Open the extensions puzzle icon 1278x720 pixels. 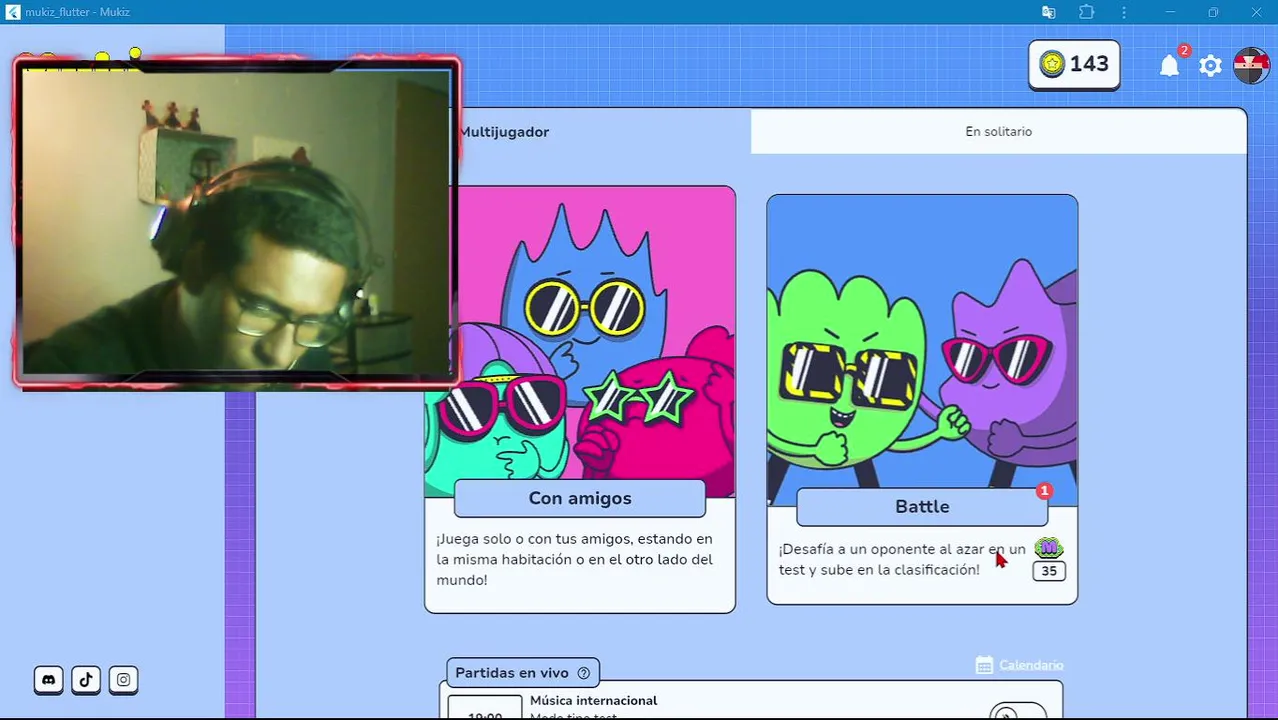1087,12
